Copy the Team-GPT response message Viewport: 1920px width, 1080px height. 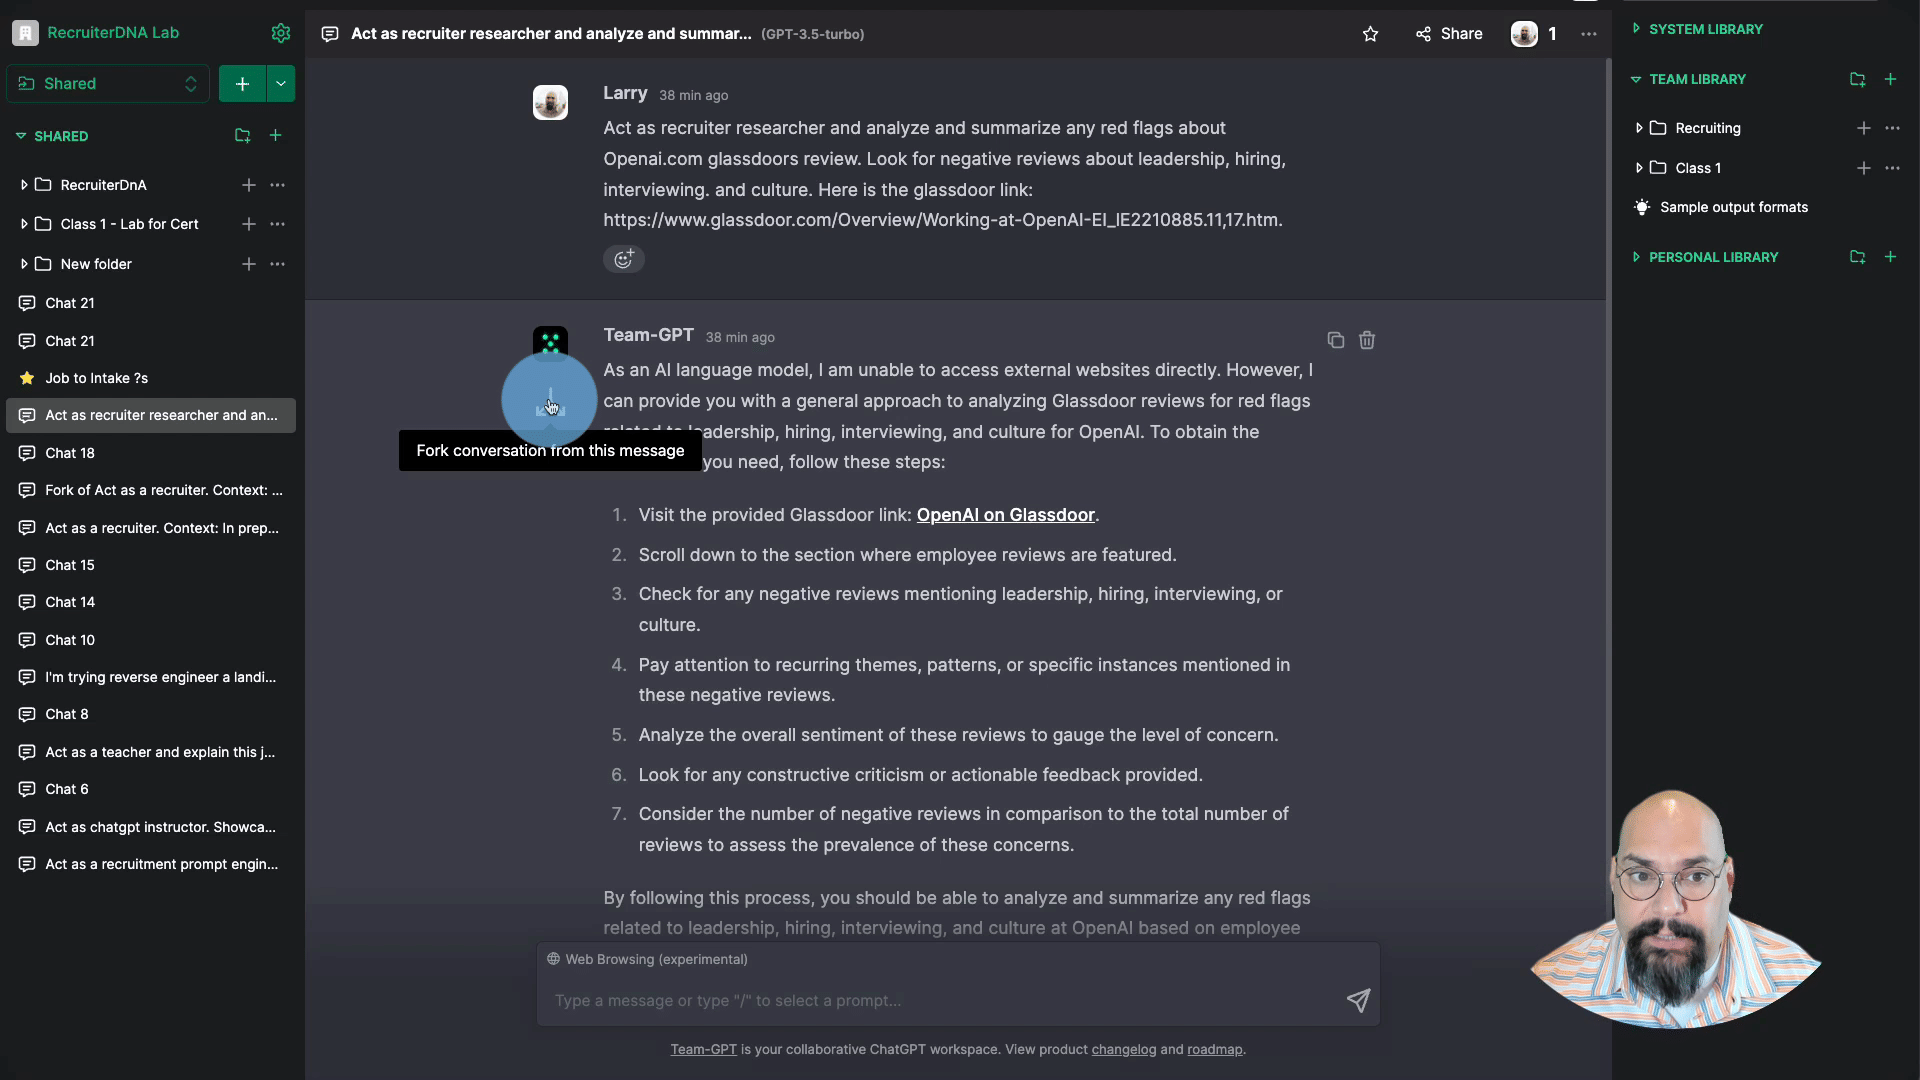click(1335, 340)
